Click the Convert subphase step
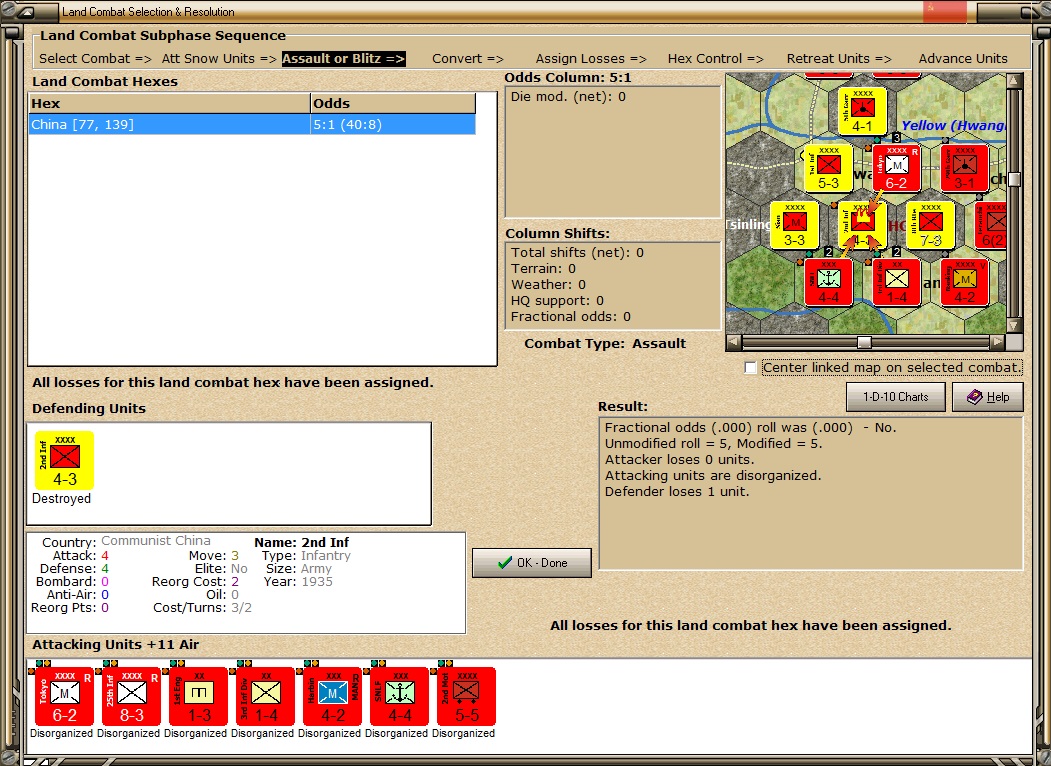The width and height of the screenshot is (1051, 766). (467, 58)
